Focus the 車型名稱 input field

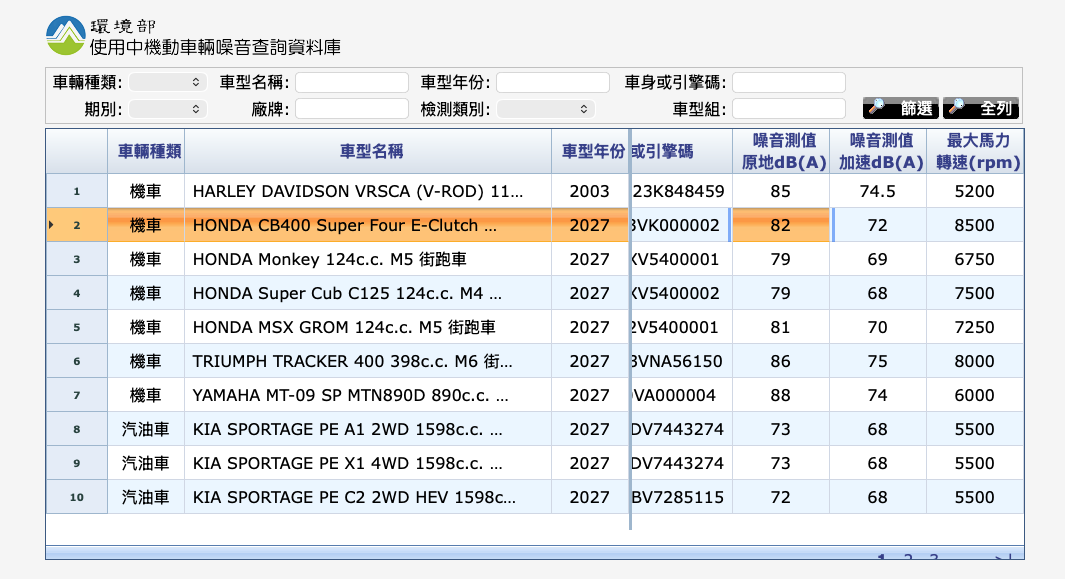point(352,82)
